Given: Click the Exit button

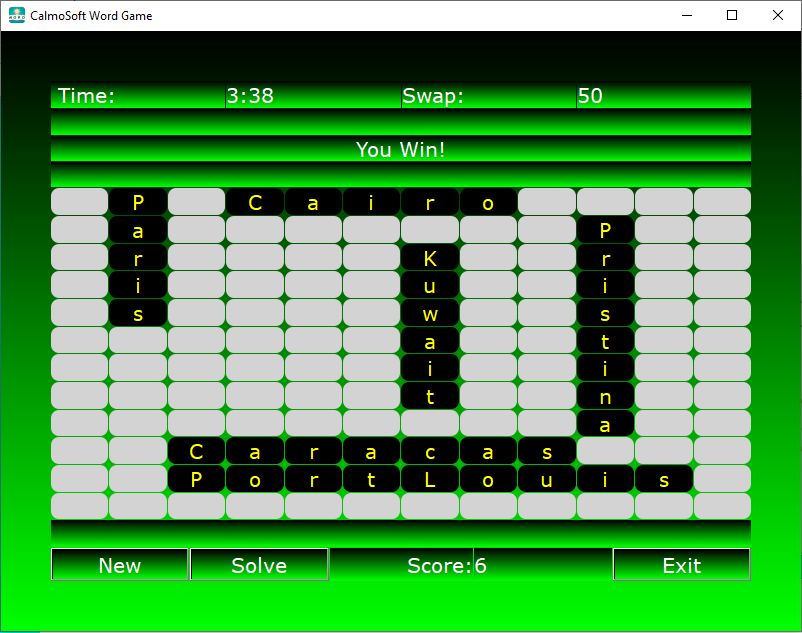Looking at the screenshot, I should (681, 565).
